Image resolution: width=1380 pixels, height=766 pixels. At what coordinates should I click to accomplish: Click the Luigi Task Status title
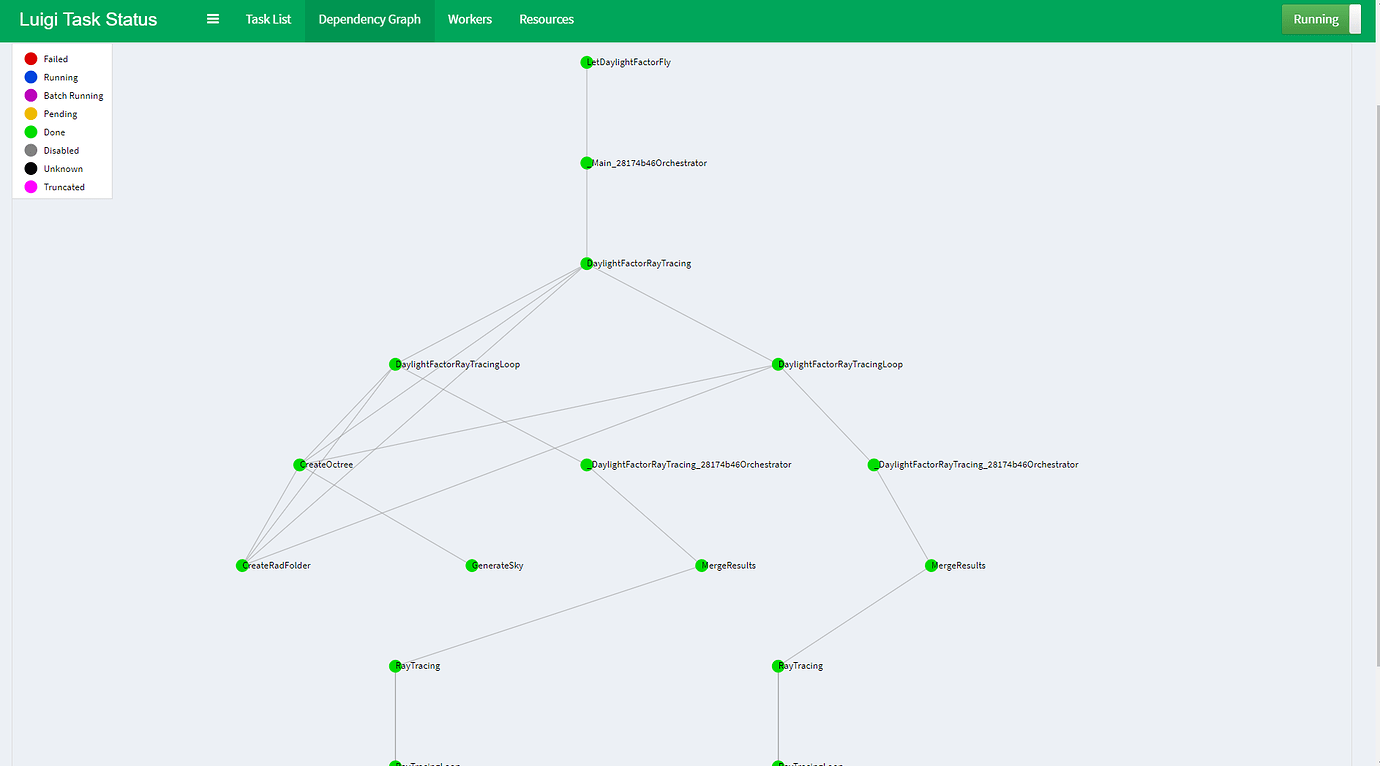pyautogui.click(x=87, y=19)
